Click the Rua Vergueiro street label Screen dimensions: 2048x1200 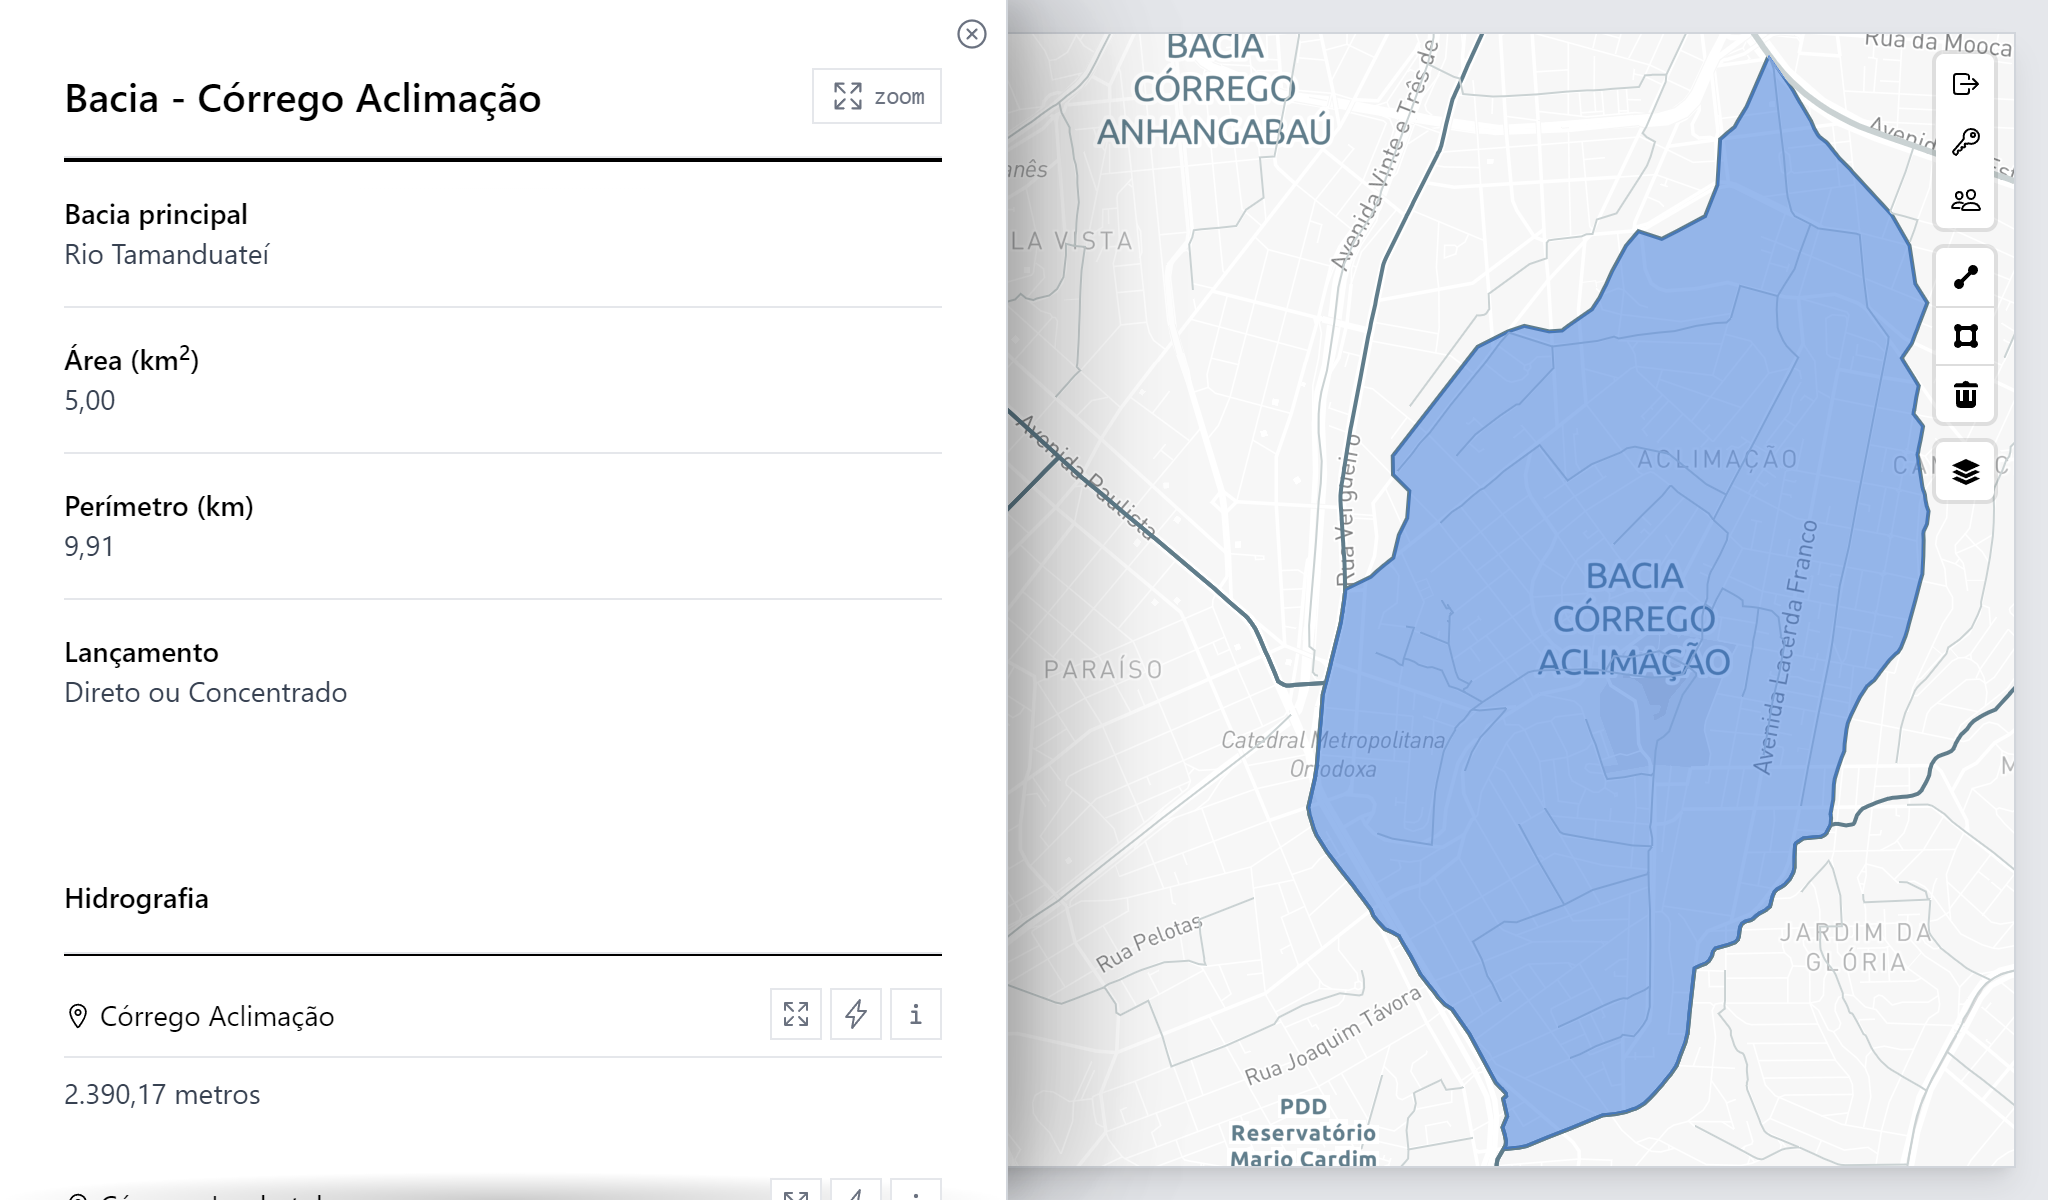click(1348, 508)
